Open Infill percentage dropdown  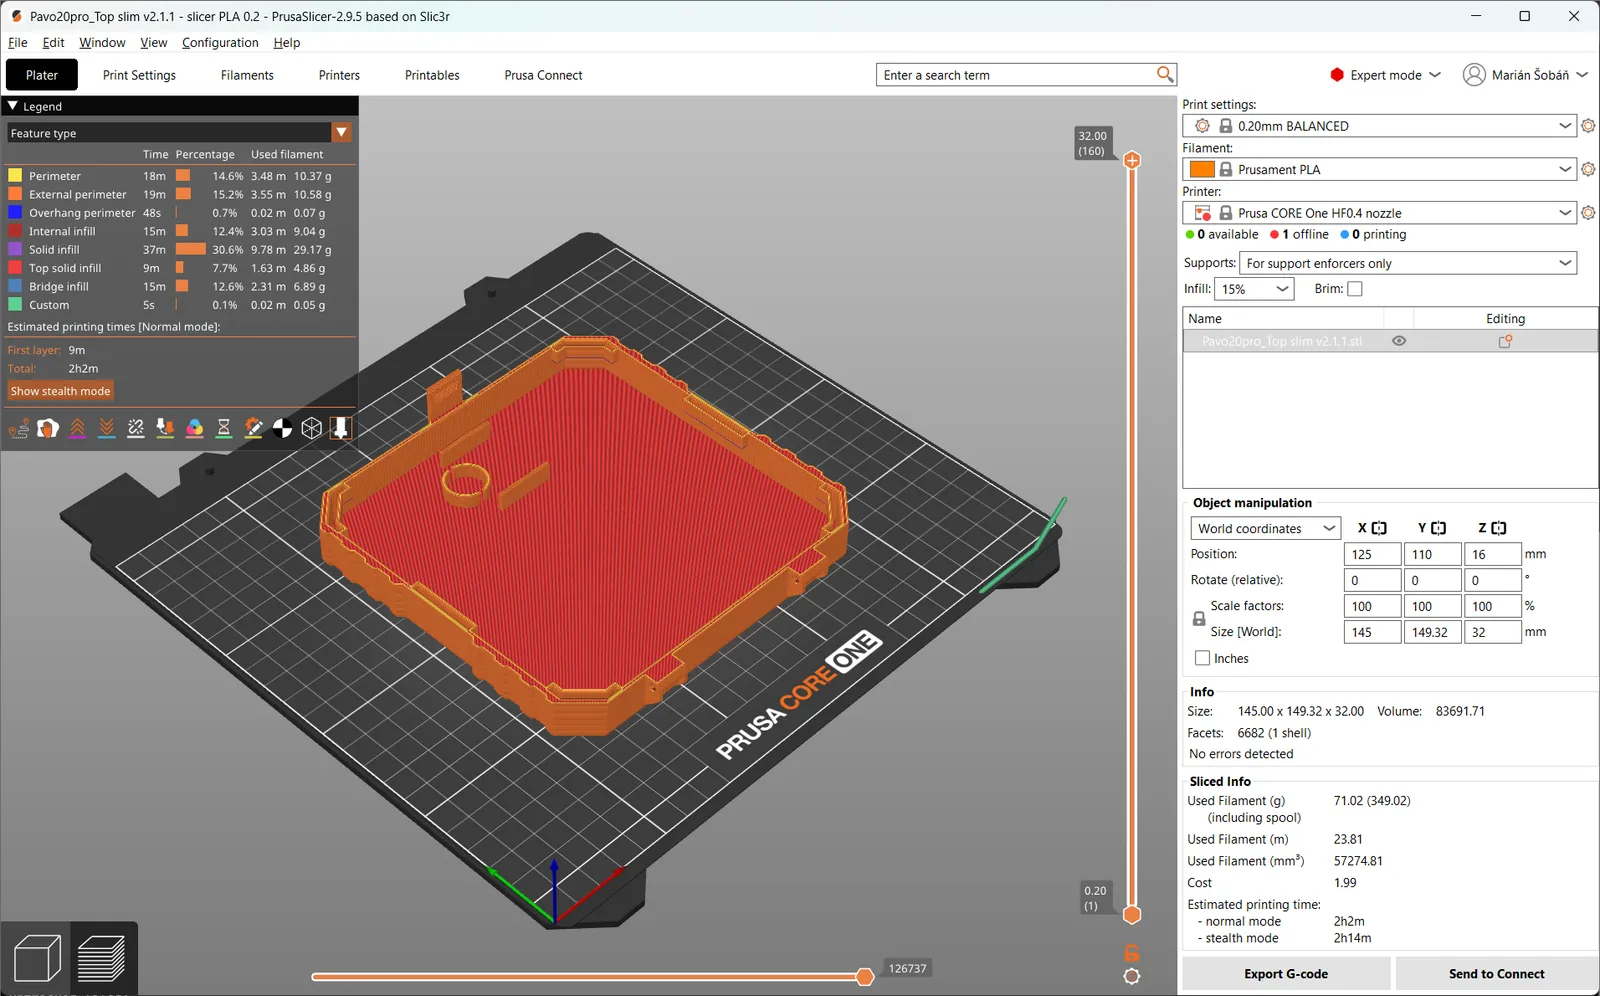pos(1254,289)
